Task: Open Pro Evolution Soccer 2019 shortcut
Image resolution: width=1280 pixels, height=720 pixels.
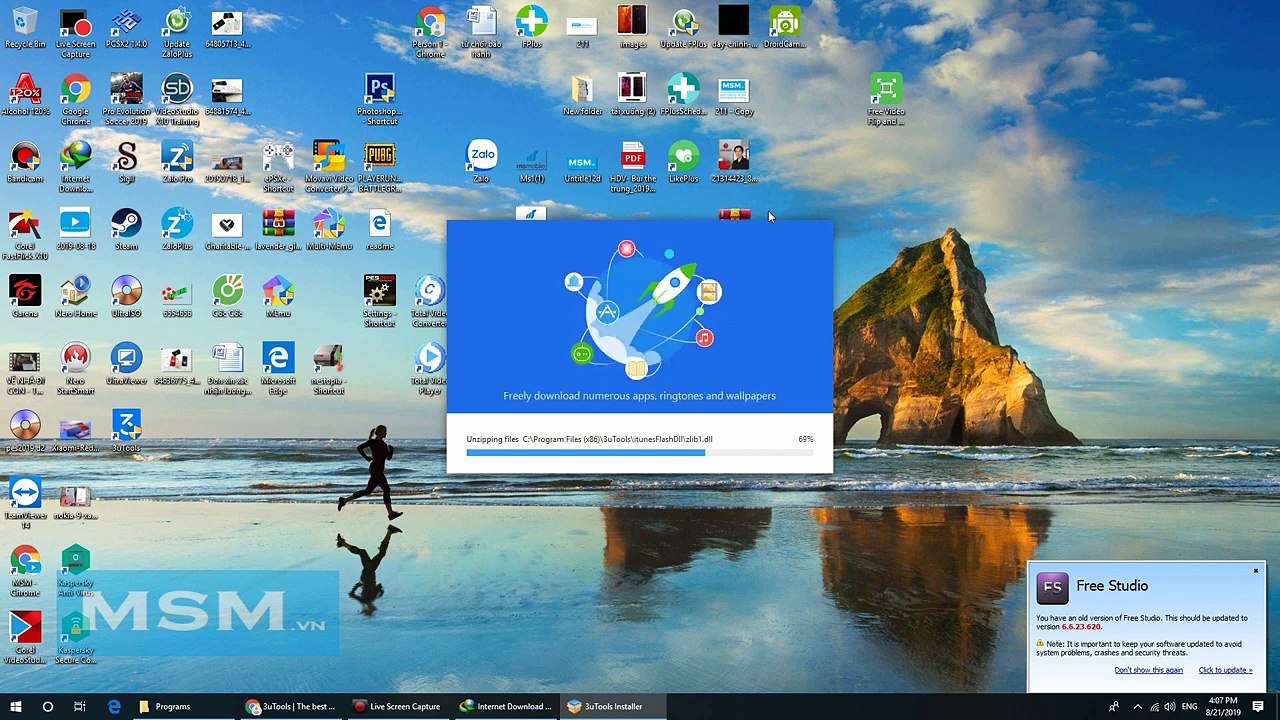Action: click(126, 100)
